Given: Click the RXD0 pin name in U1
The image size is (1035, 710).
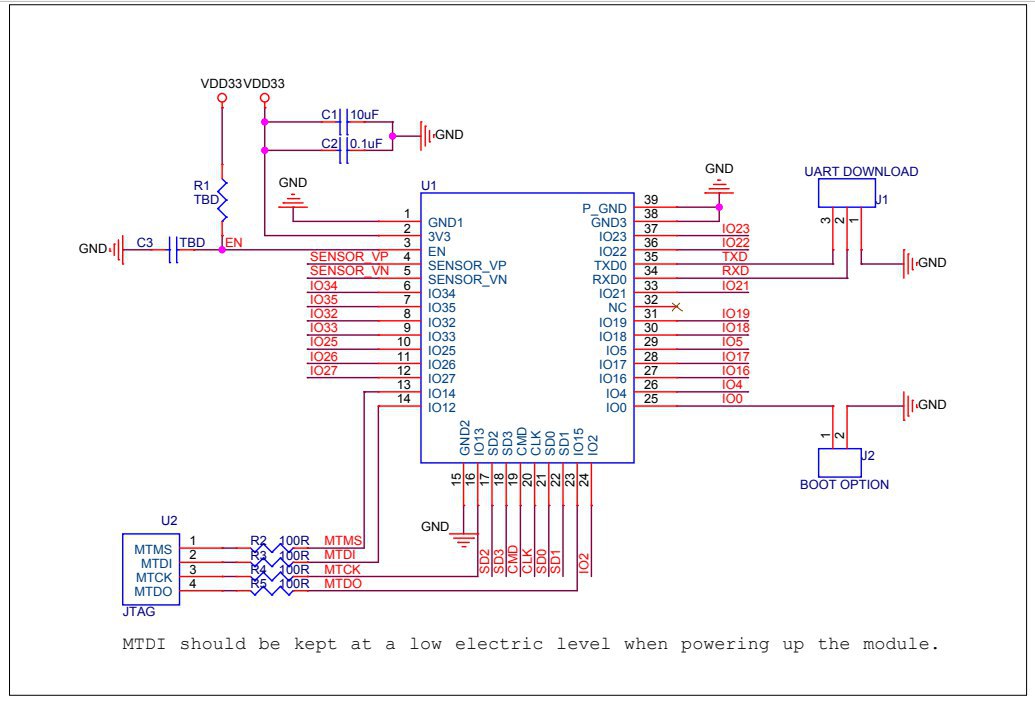Looking at the screenshot, I should [x=610, y=280].
